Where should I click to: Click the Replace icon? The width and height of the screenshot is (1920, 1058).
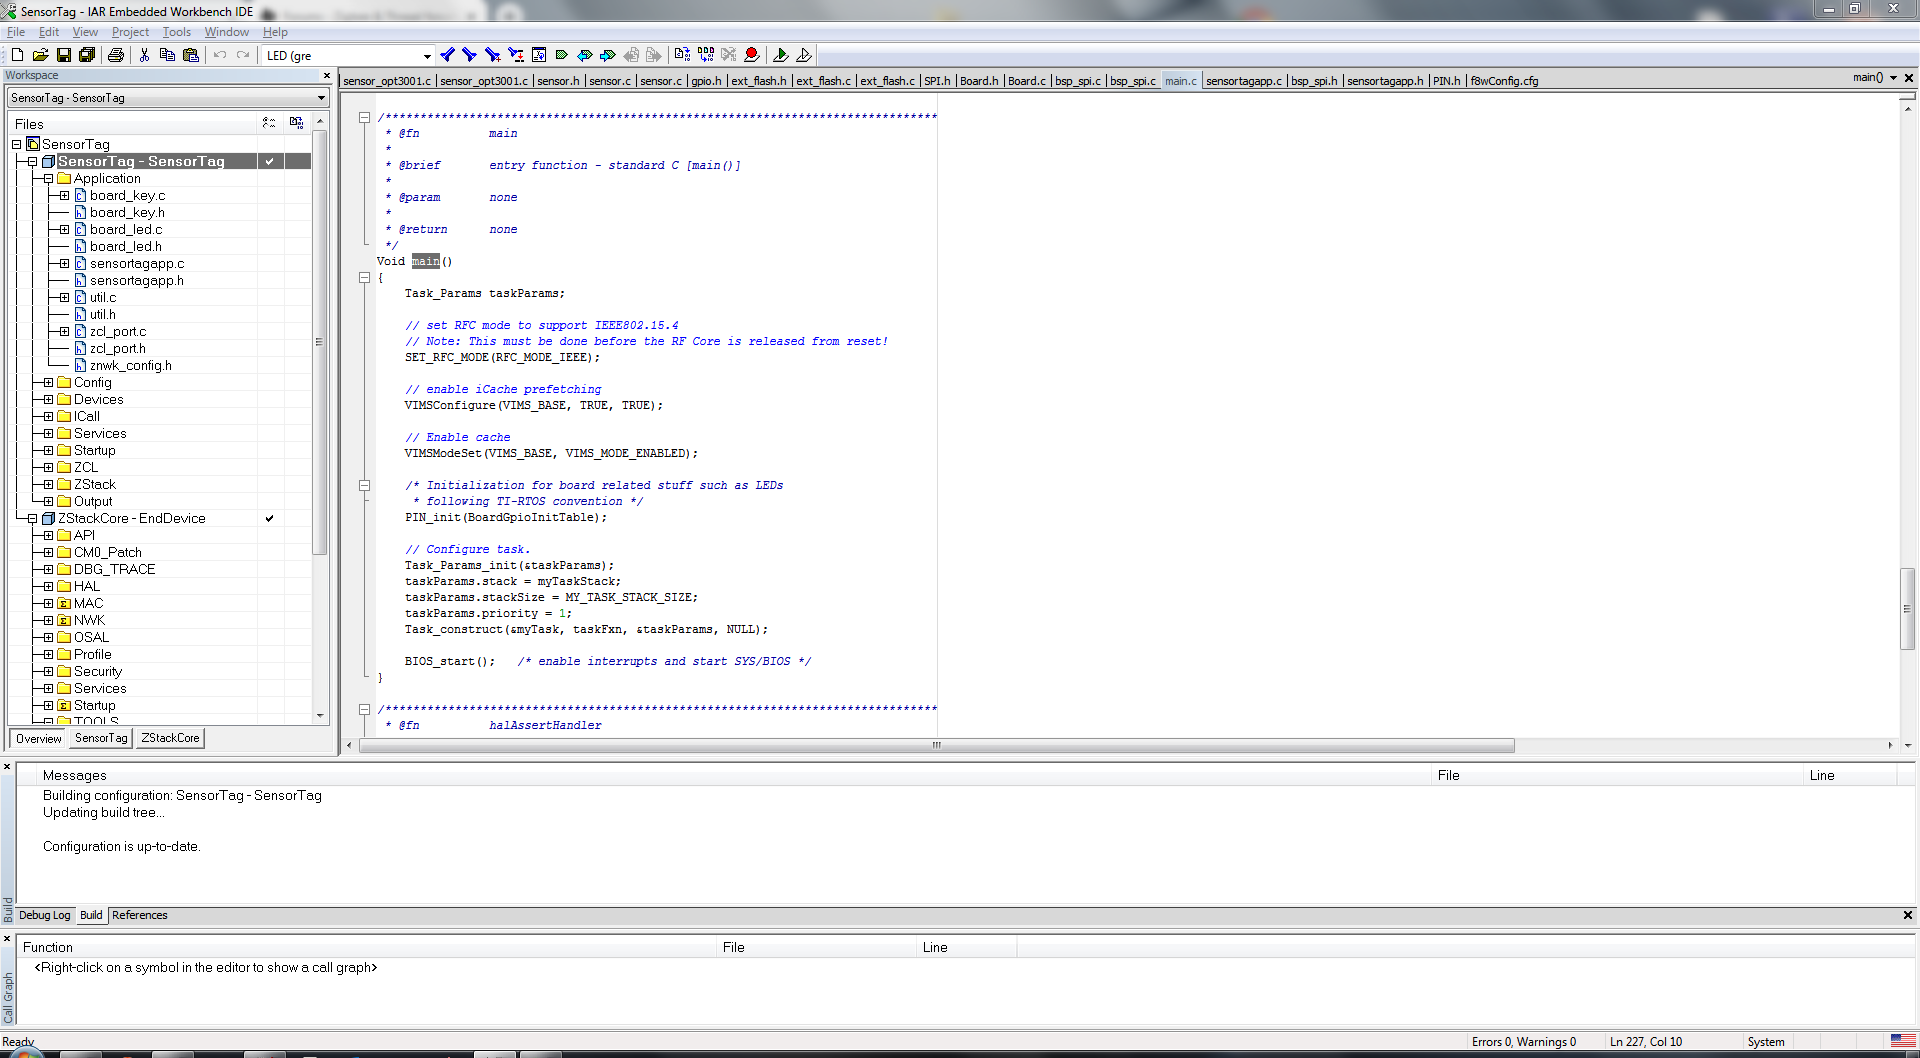pos(516,55)
